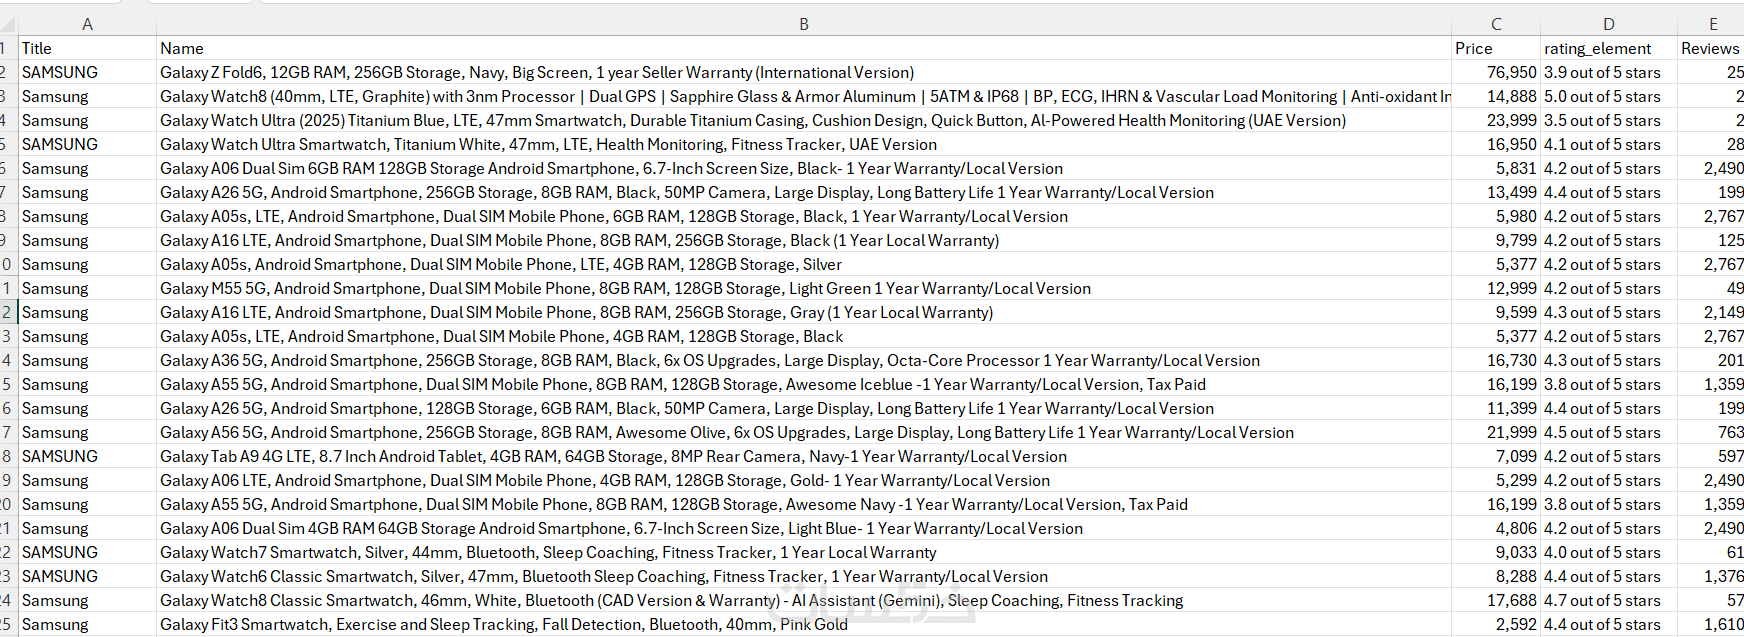The image size is (1744, 637).
Task: Select price cell 9,799
Action: (1496, 240)
